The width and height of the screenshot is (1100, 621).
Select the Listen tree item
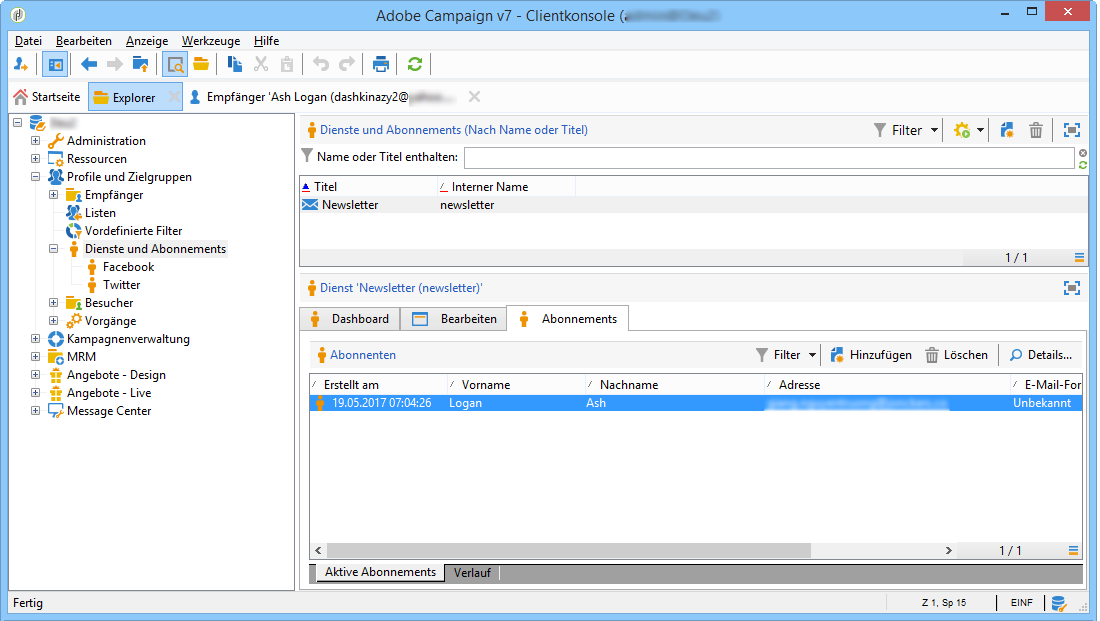click(100, 213)
